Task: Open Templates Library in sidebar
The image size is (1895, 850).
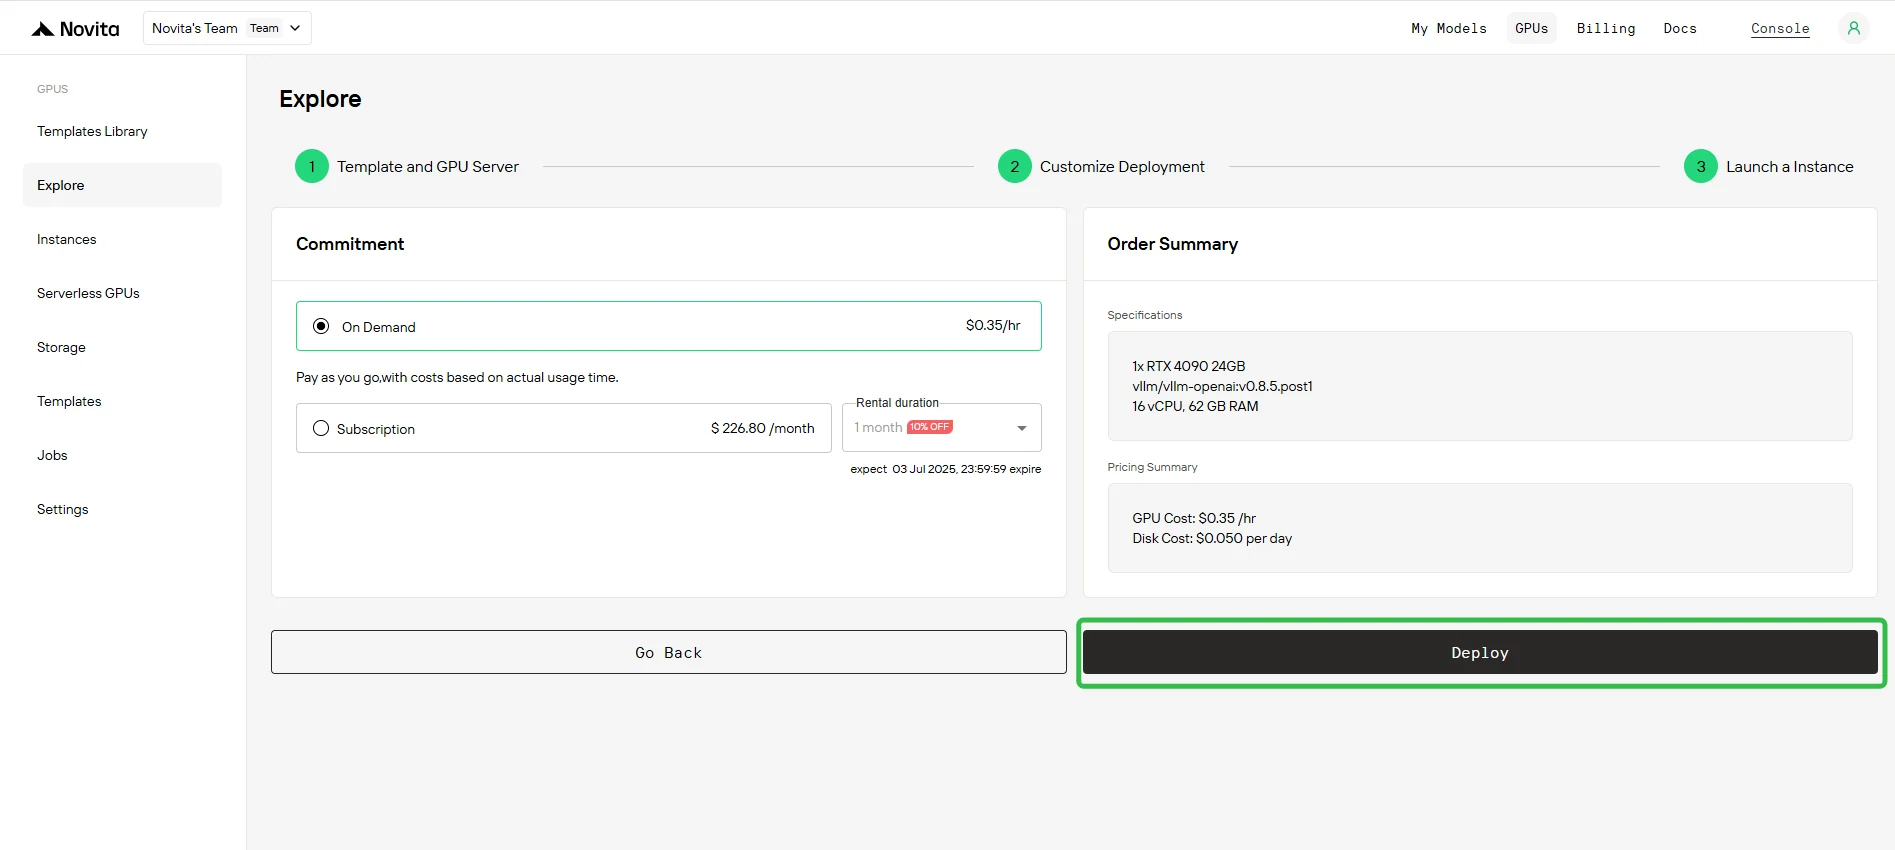Action: [92, 131]
